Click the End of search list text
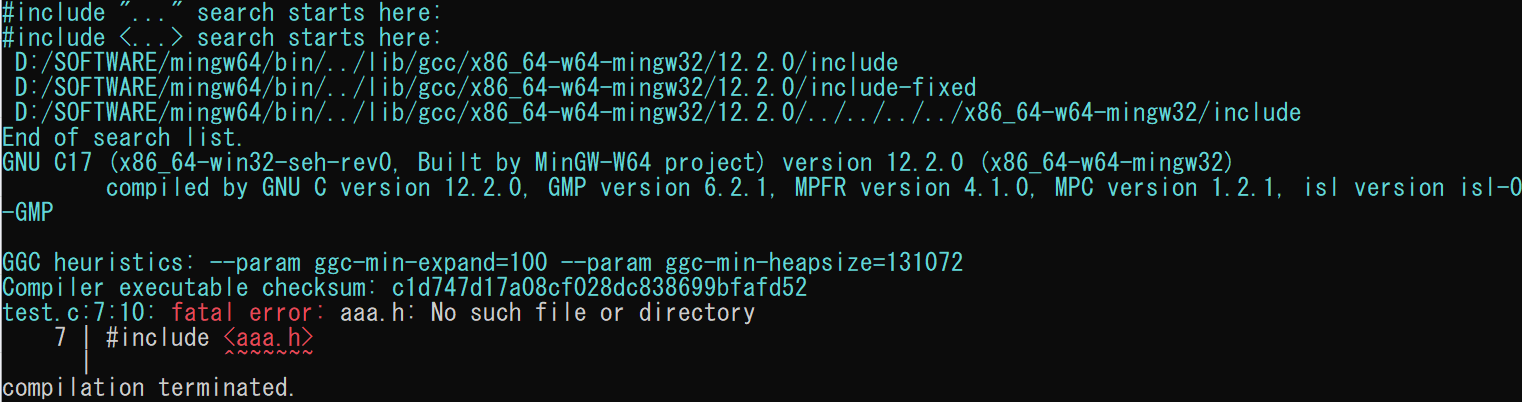Screen dimensions: 1522x402 click(122, 138)
